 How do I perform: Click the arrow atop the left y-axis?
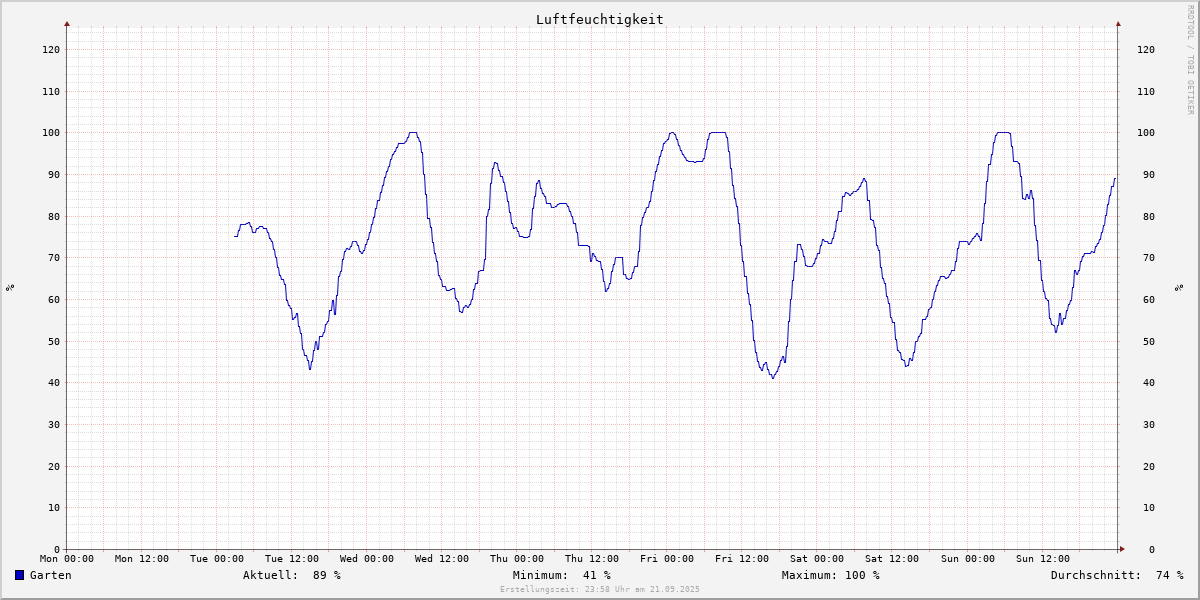point(67,23)
